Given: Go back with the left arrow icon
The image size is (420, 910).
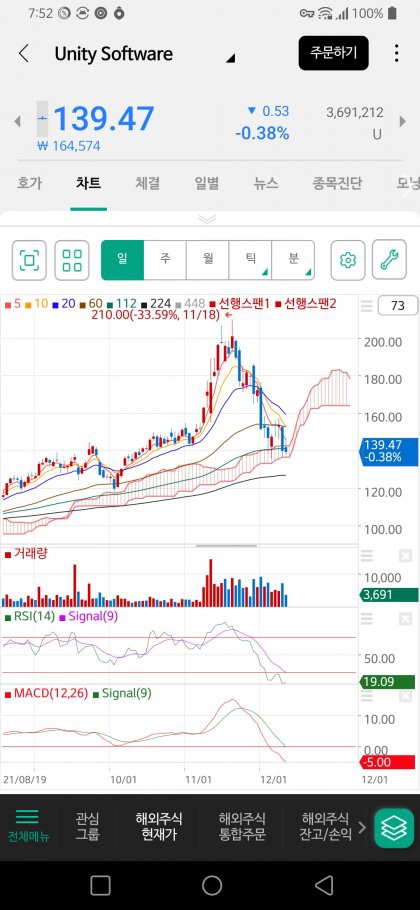Looking at the screenshot, I should [x=23, y=53].
